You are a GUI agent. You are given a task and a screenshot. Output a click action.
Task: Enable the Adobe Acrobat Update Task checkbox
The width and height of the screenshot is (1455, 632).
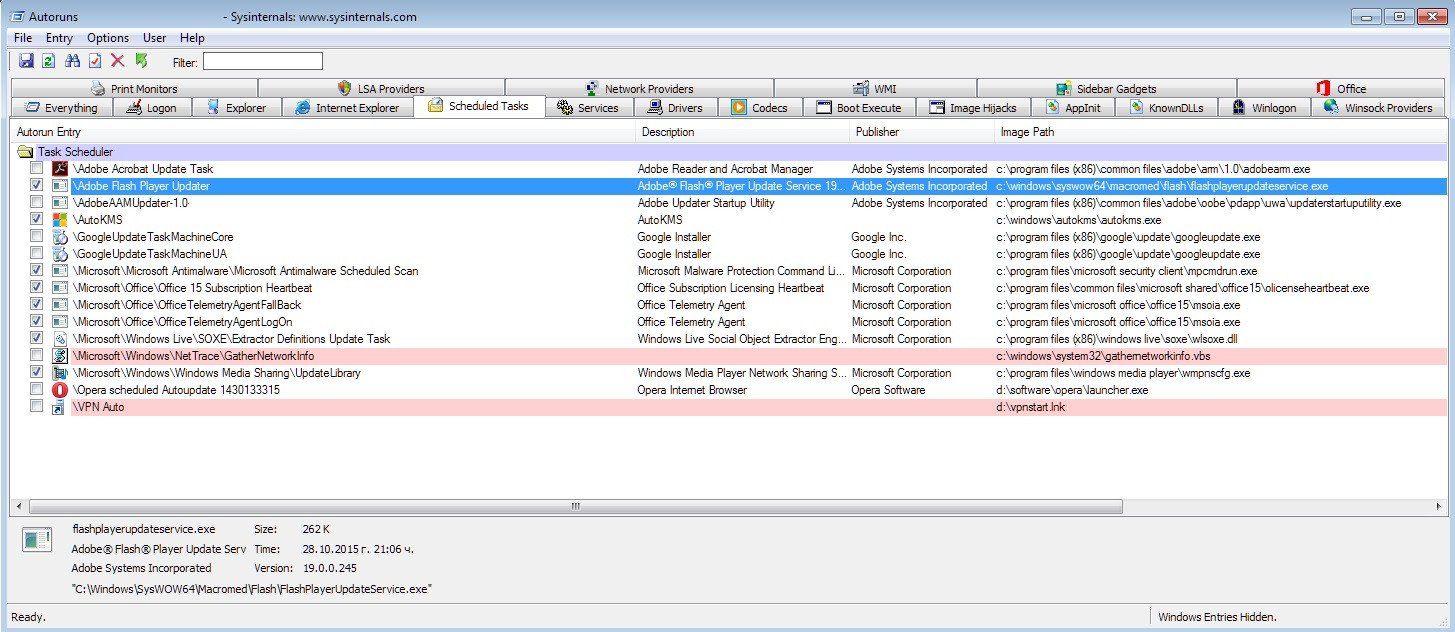point(37,169)
